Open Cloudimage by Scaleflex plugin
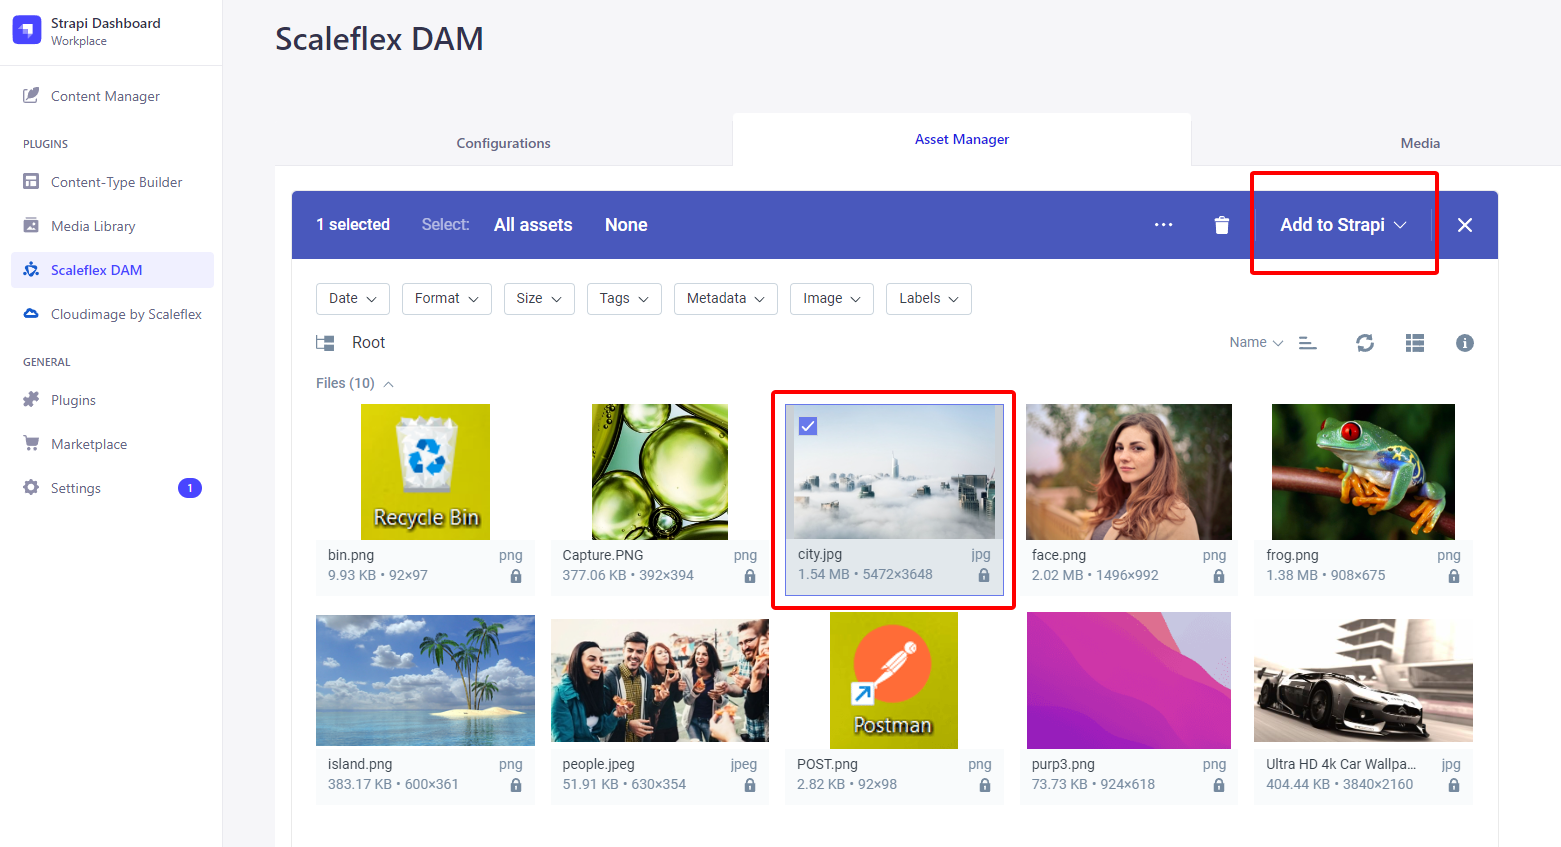 (111, 314)
